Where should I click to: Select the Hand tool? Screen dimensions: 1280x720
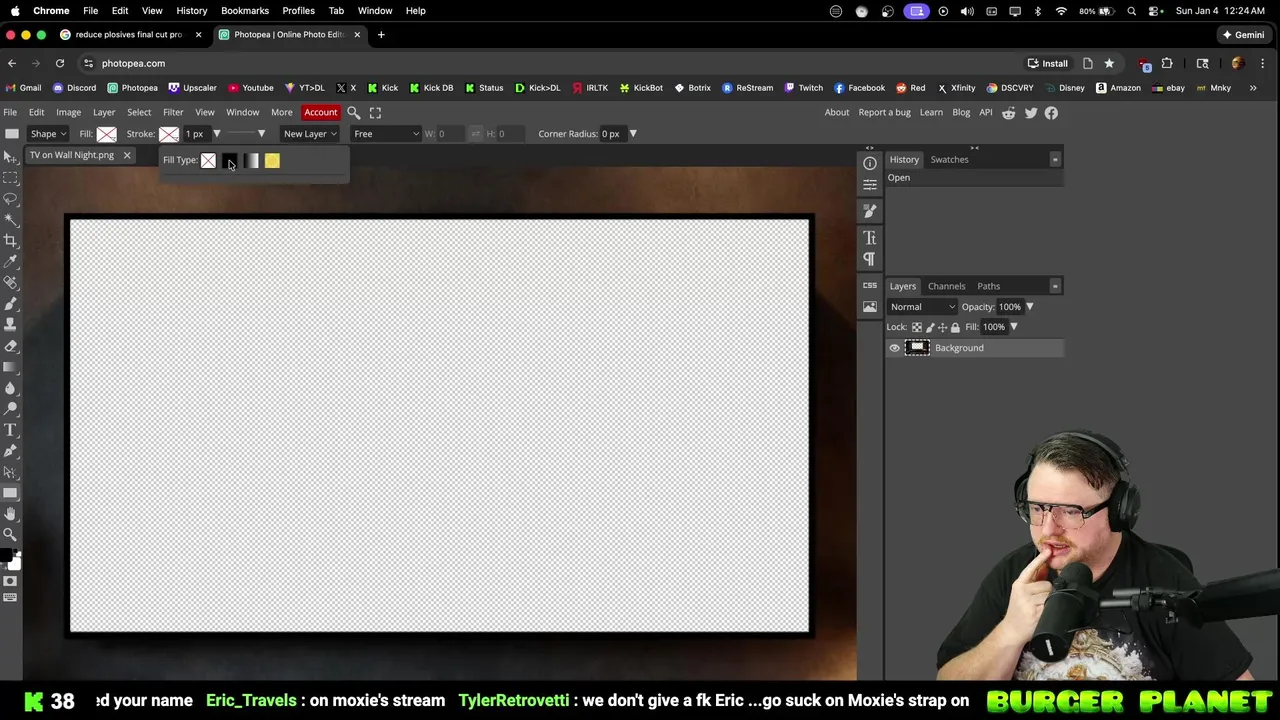coord(10,514)
